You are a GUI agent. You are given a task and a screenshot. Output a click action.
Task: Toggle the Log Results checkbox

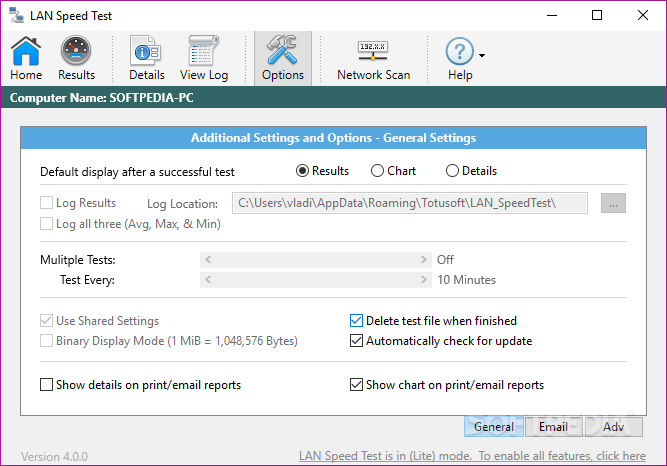[x=46, y=203]
